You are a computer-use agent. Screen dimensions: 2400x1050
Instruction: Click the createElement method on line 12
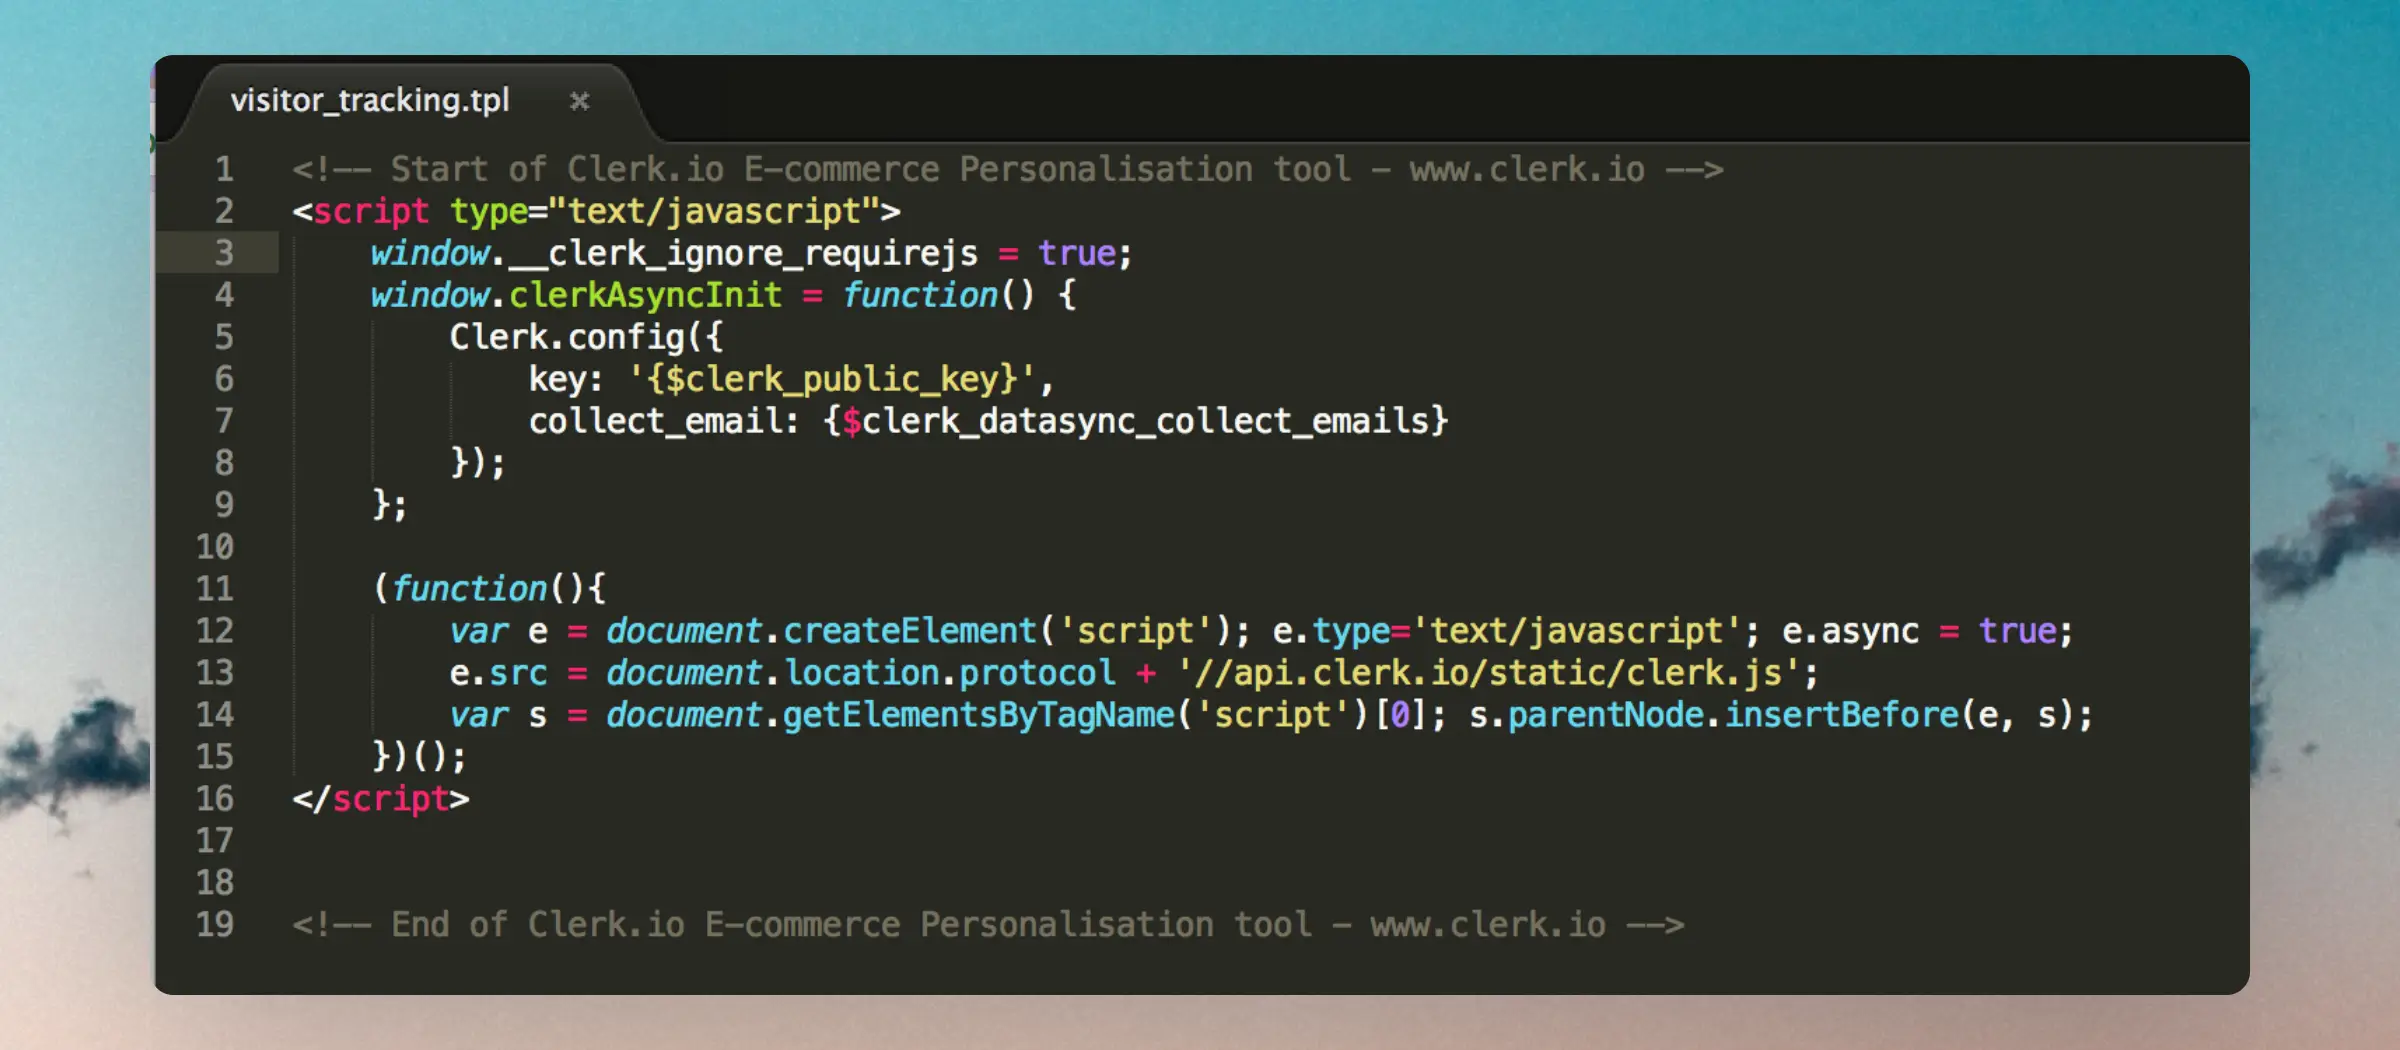[x=909, y=632]
